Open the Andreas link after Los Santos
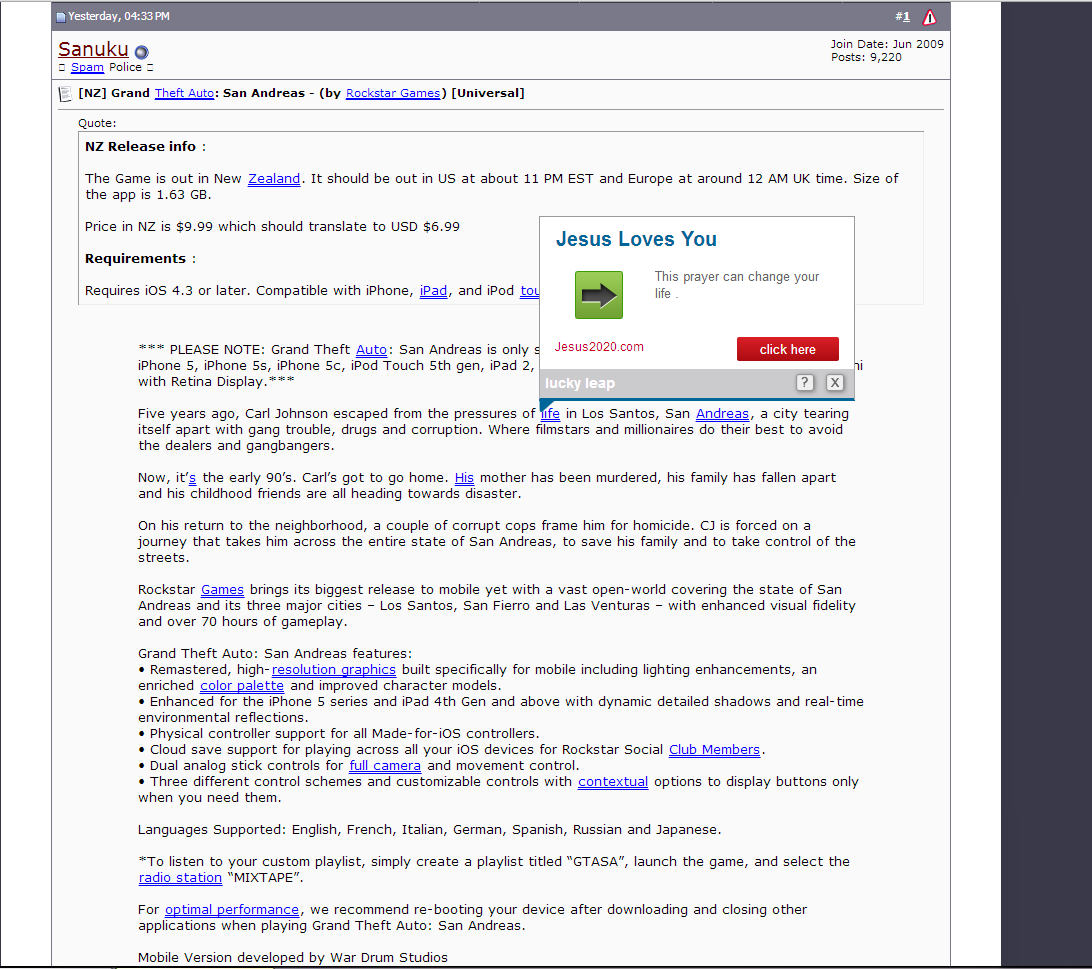1092x969 pixels. [722, 414]
